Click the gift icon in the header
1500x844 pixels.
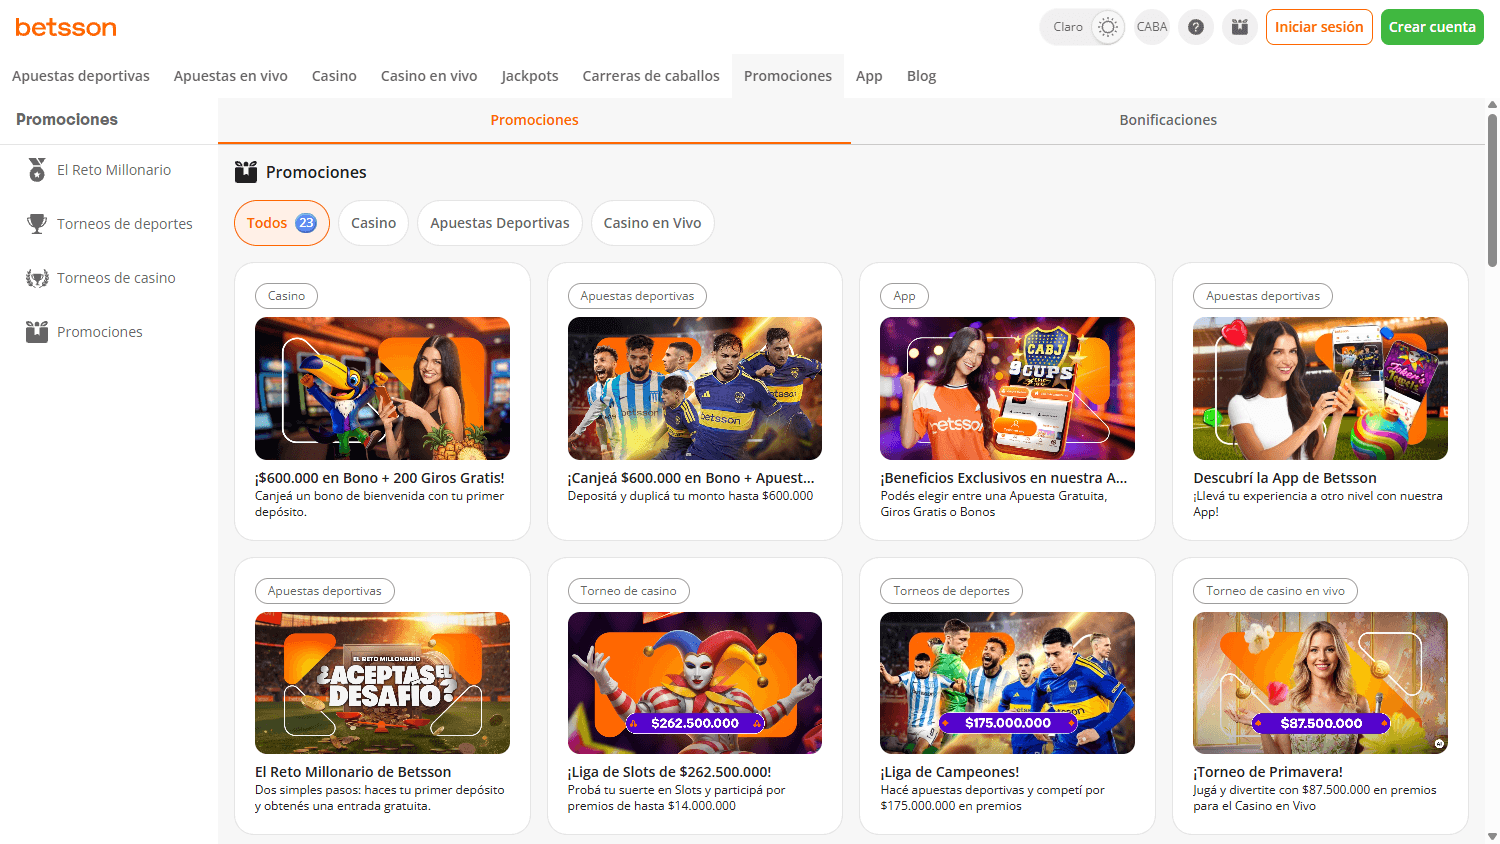(1240, 27)
